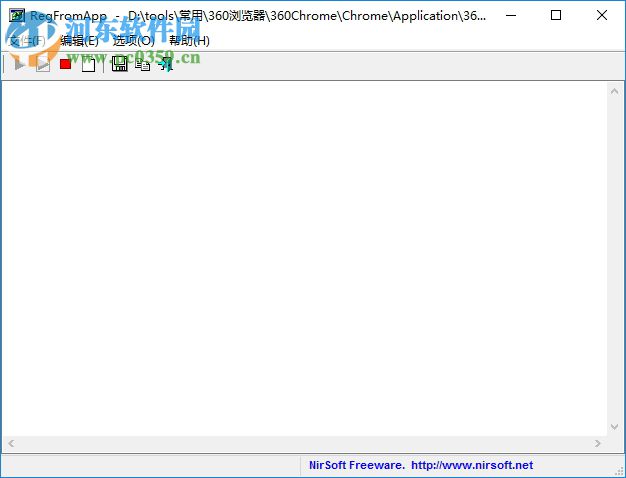The width and height of the screenshot is (626, 478).
Task: Open the 选项(O) menu
Action: pos(133,41)
